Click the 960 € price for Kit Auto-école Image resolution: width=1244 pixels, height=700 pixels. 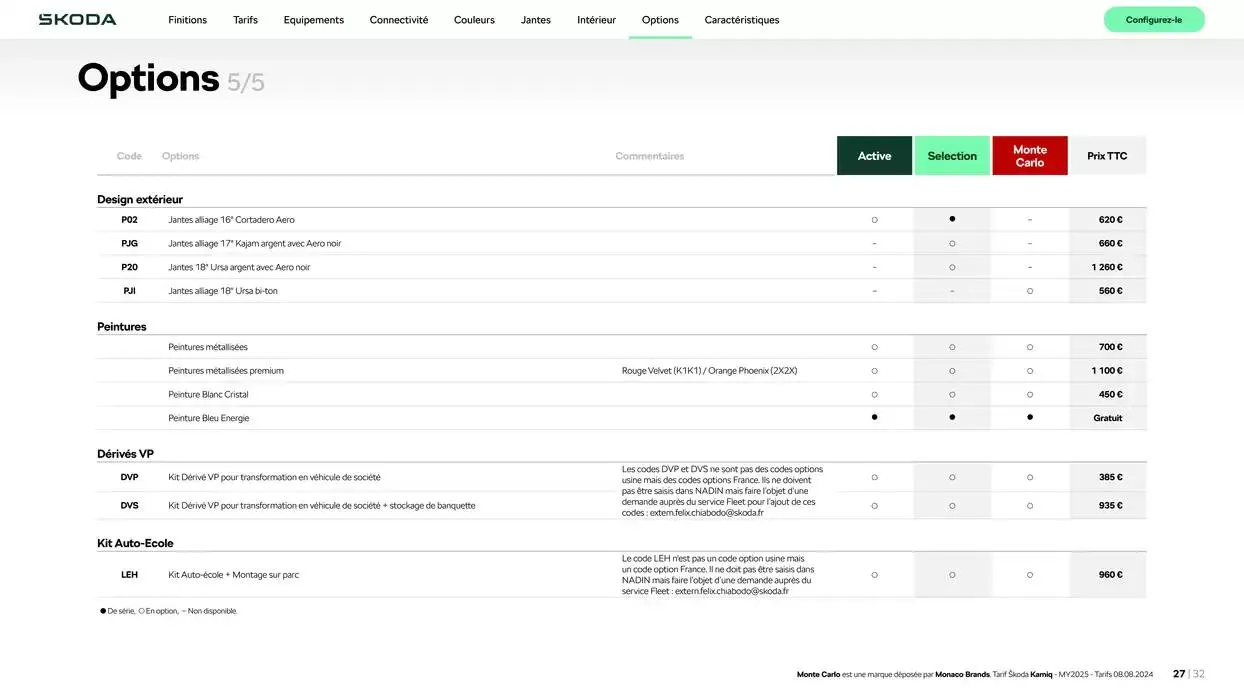coord(1110,575)
